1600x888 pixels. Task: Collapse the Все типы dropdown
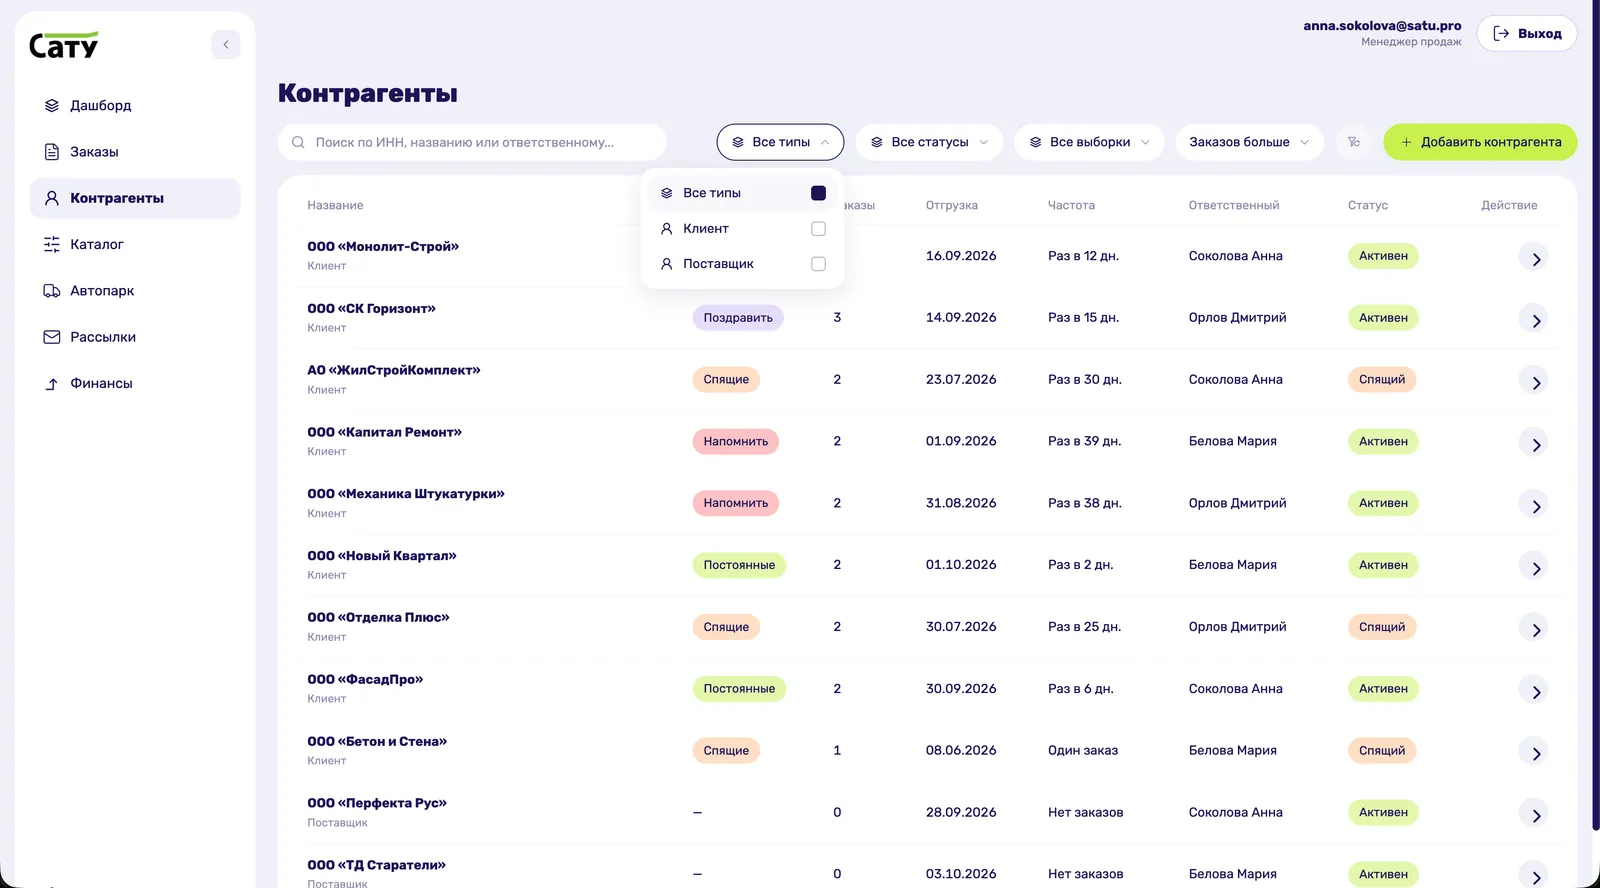click(780, 142)
